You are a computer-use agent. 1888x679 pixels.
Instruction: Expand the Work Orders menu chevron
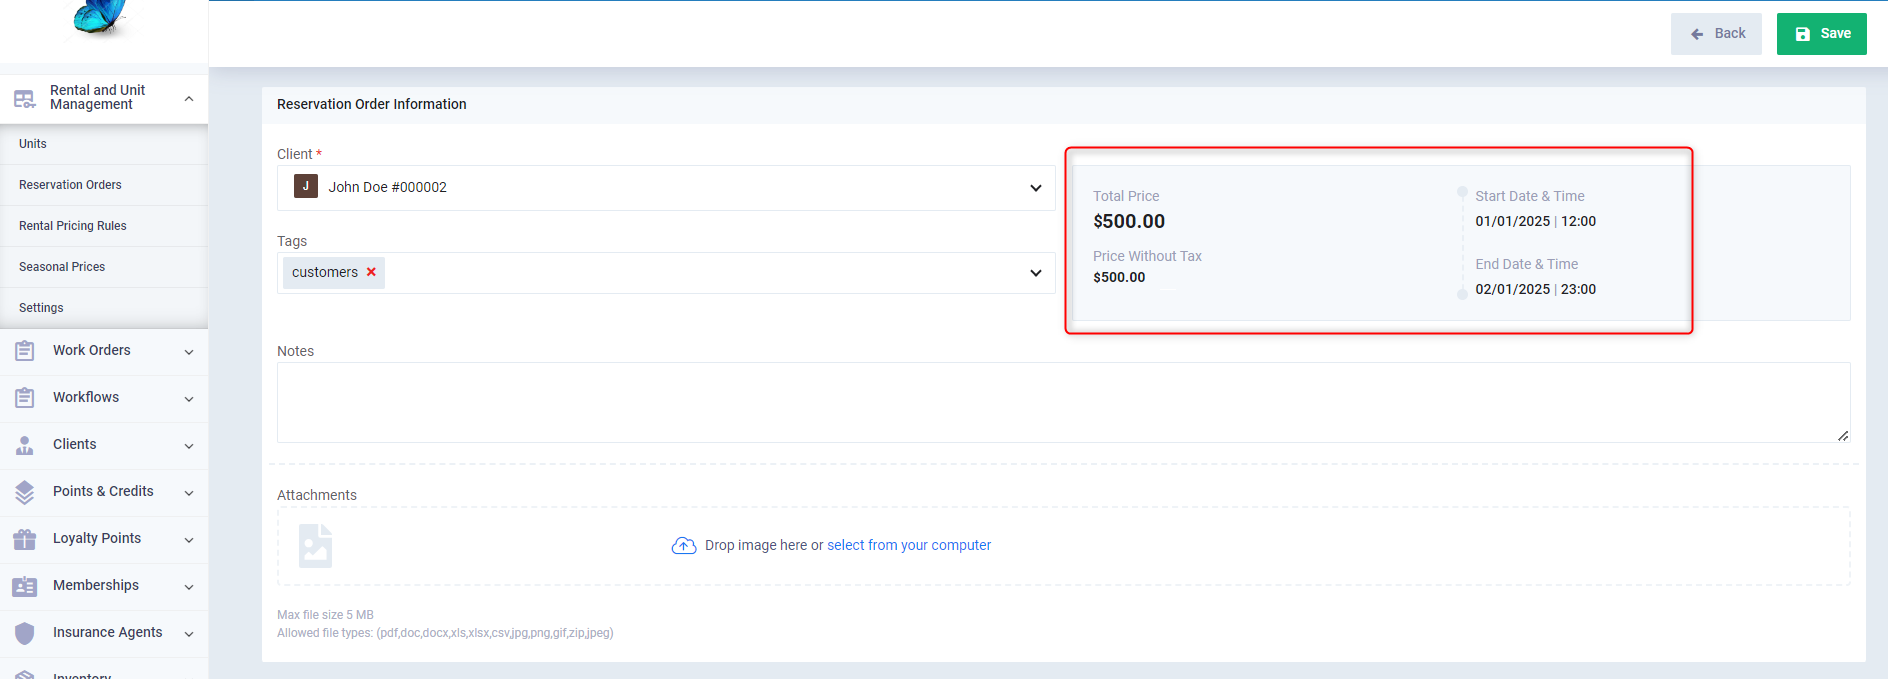click(189, 352)
